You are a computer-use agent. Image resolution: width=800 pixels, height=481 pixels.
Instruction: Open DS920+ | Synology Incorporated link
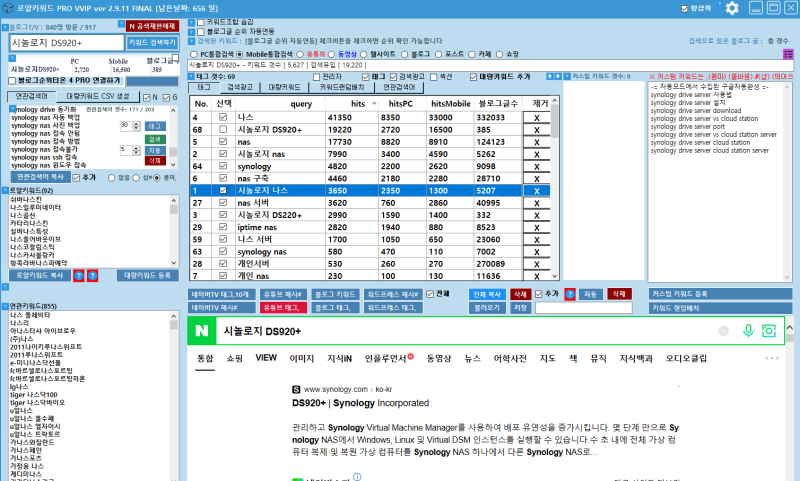361,403
